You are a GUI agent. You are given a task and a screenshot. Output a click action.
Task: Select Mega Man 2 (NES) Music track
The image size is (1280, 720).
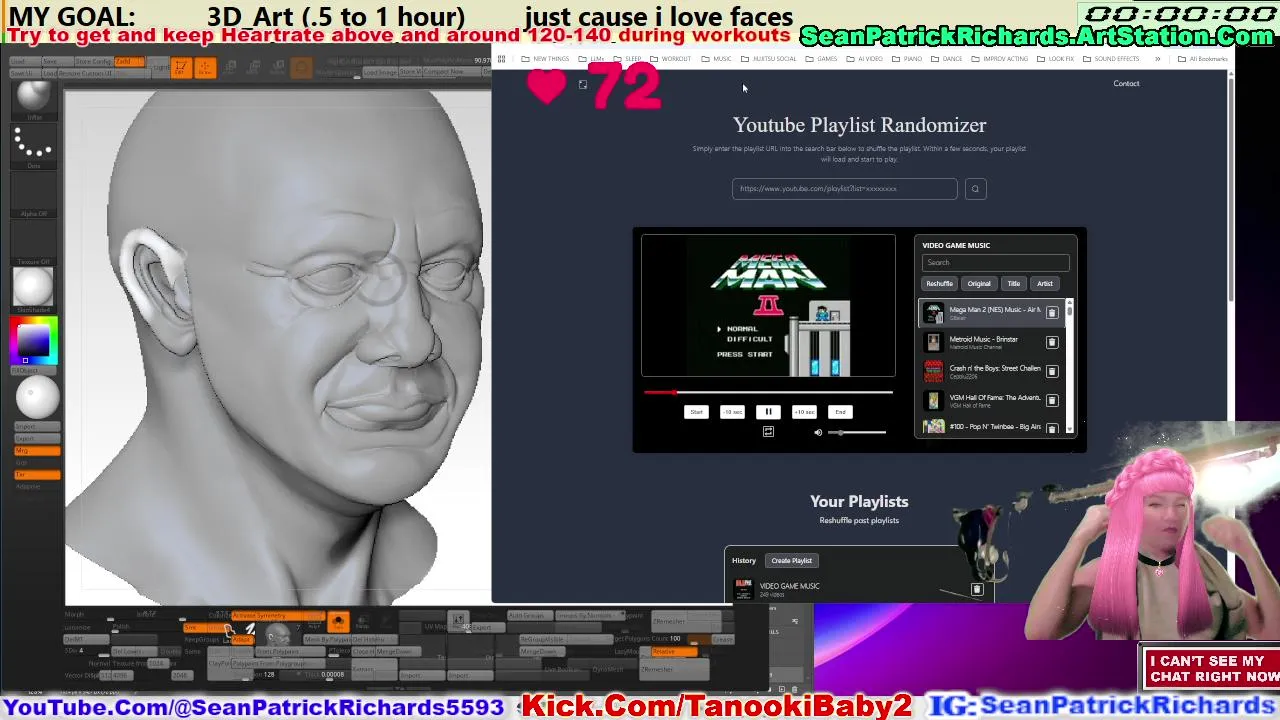point(992,313)
